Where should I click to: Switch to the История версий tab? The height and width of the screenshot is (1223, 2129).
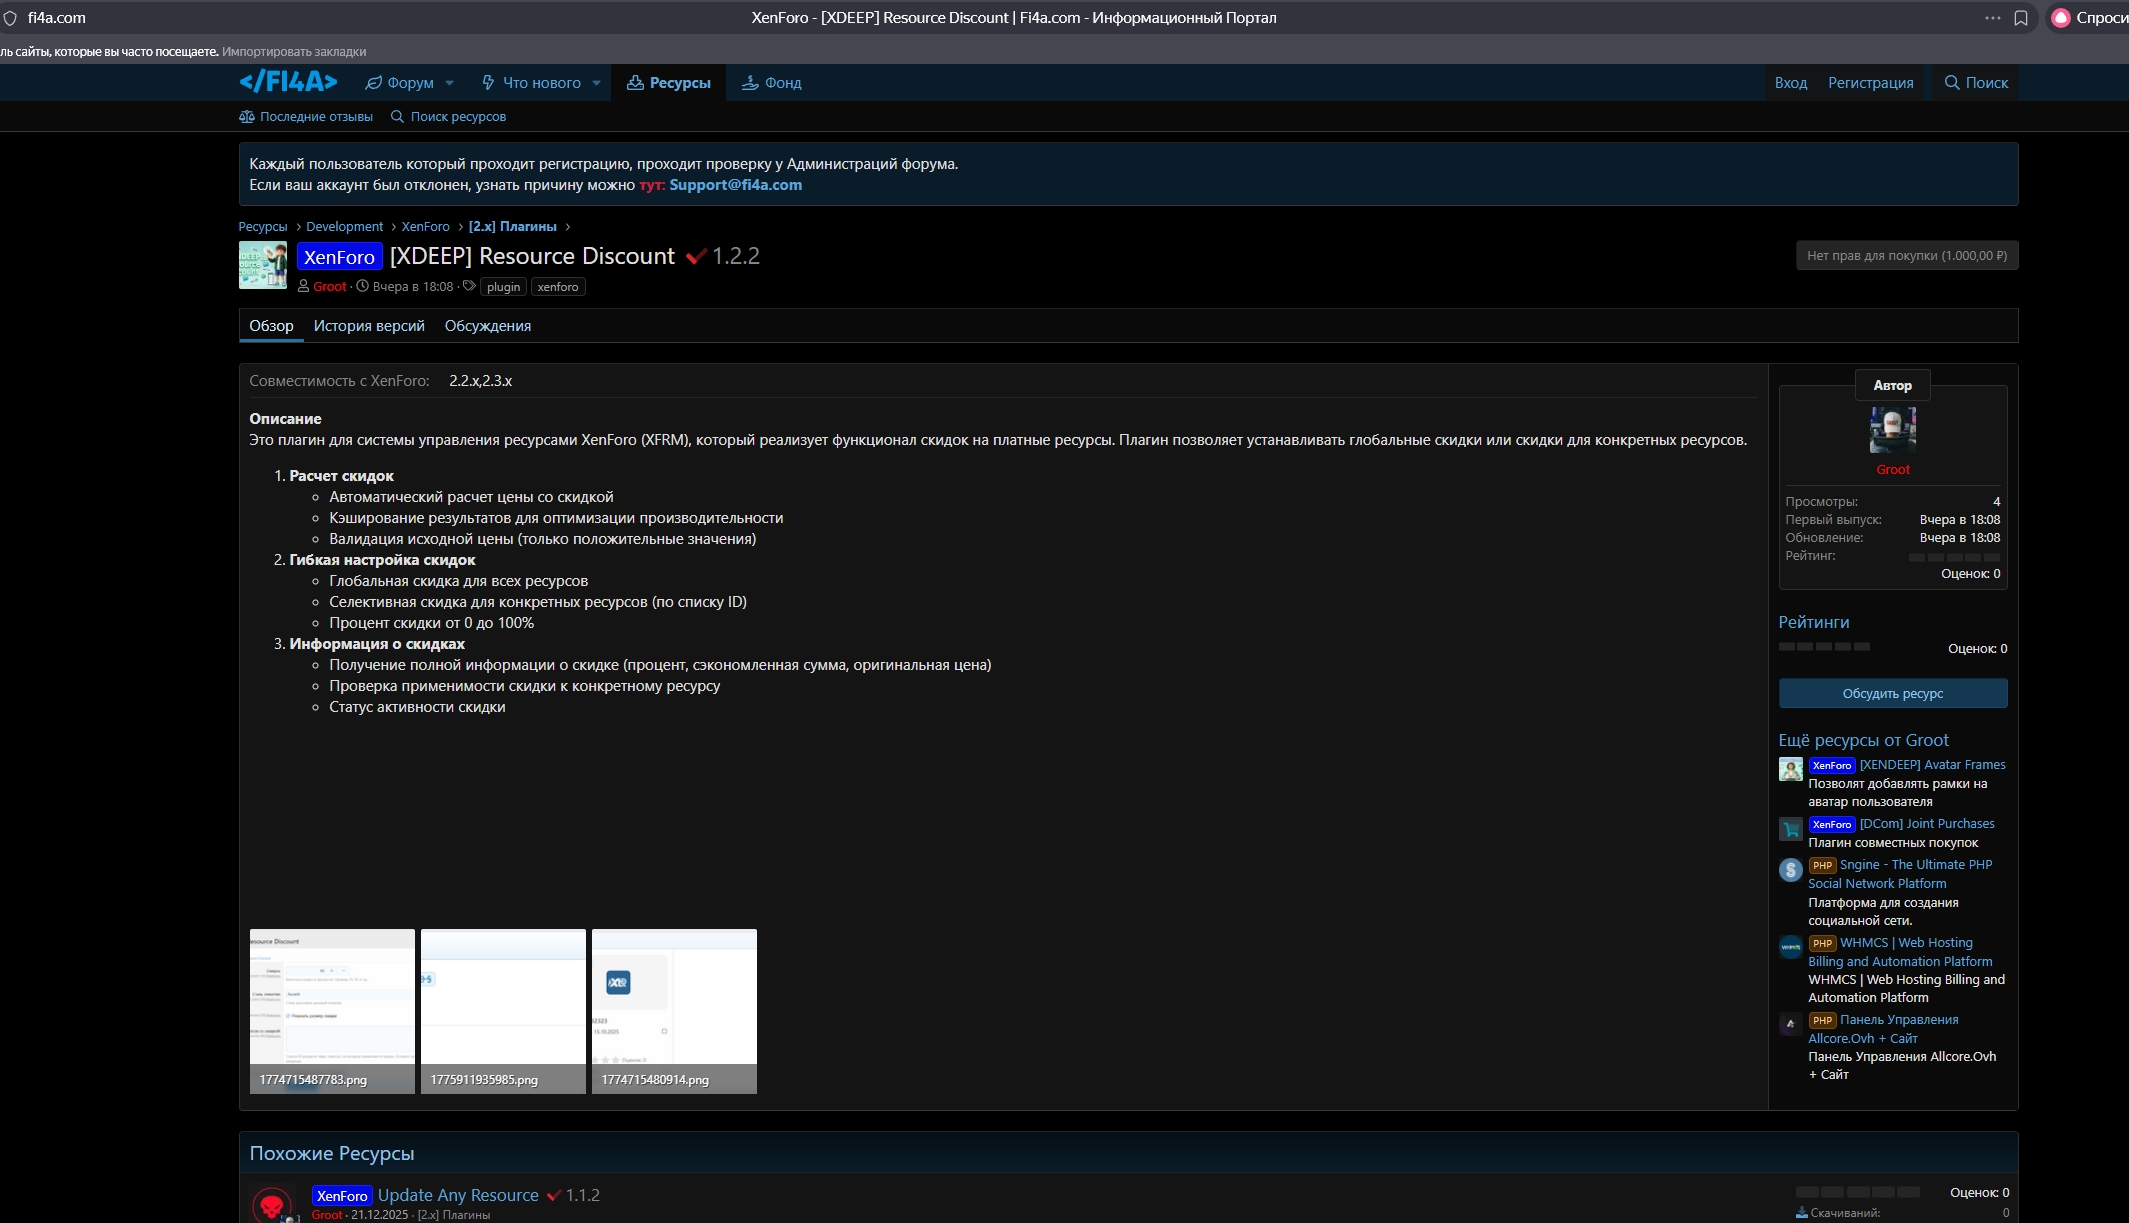point(369,326)
